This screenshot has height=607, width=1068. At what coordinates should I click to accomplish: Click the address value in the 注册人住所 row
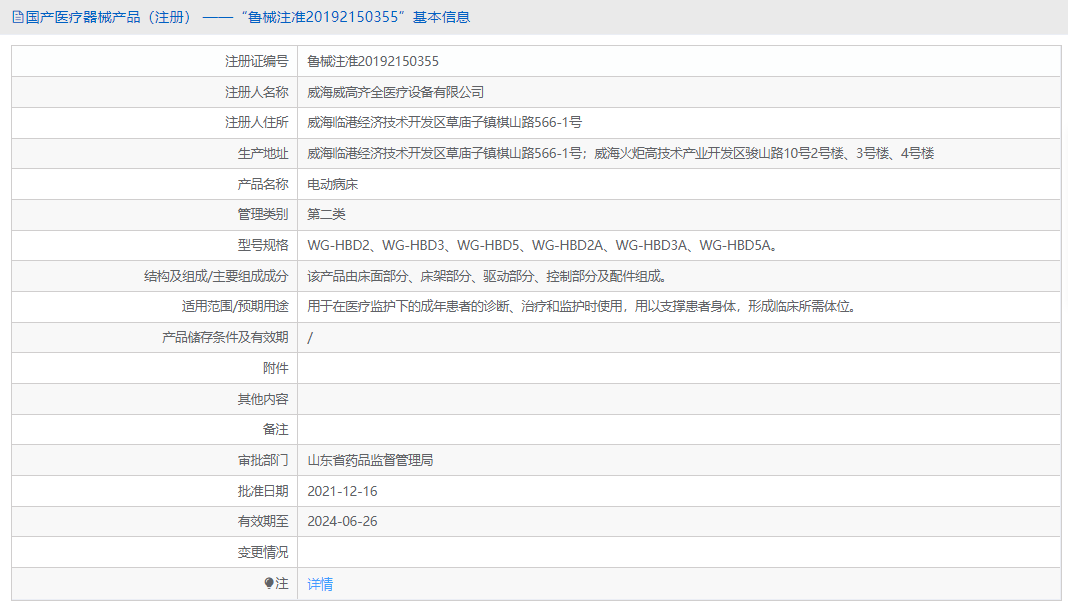445,123
